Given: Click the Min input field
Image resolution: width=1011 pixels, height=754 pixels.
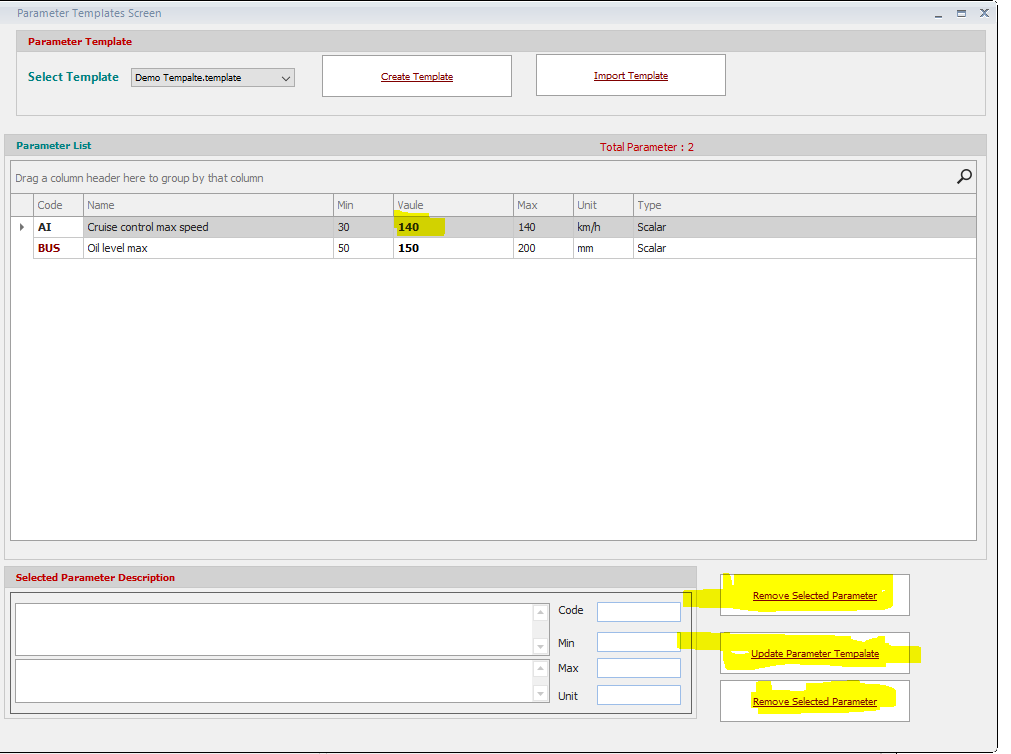Looking at the screenshot, I should point(638,642).
